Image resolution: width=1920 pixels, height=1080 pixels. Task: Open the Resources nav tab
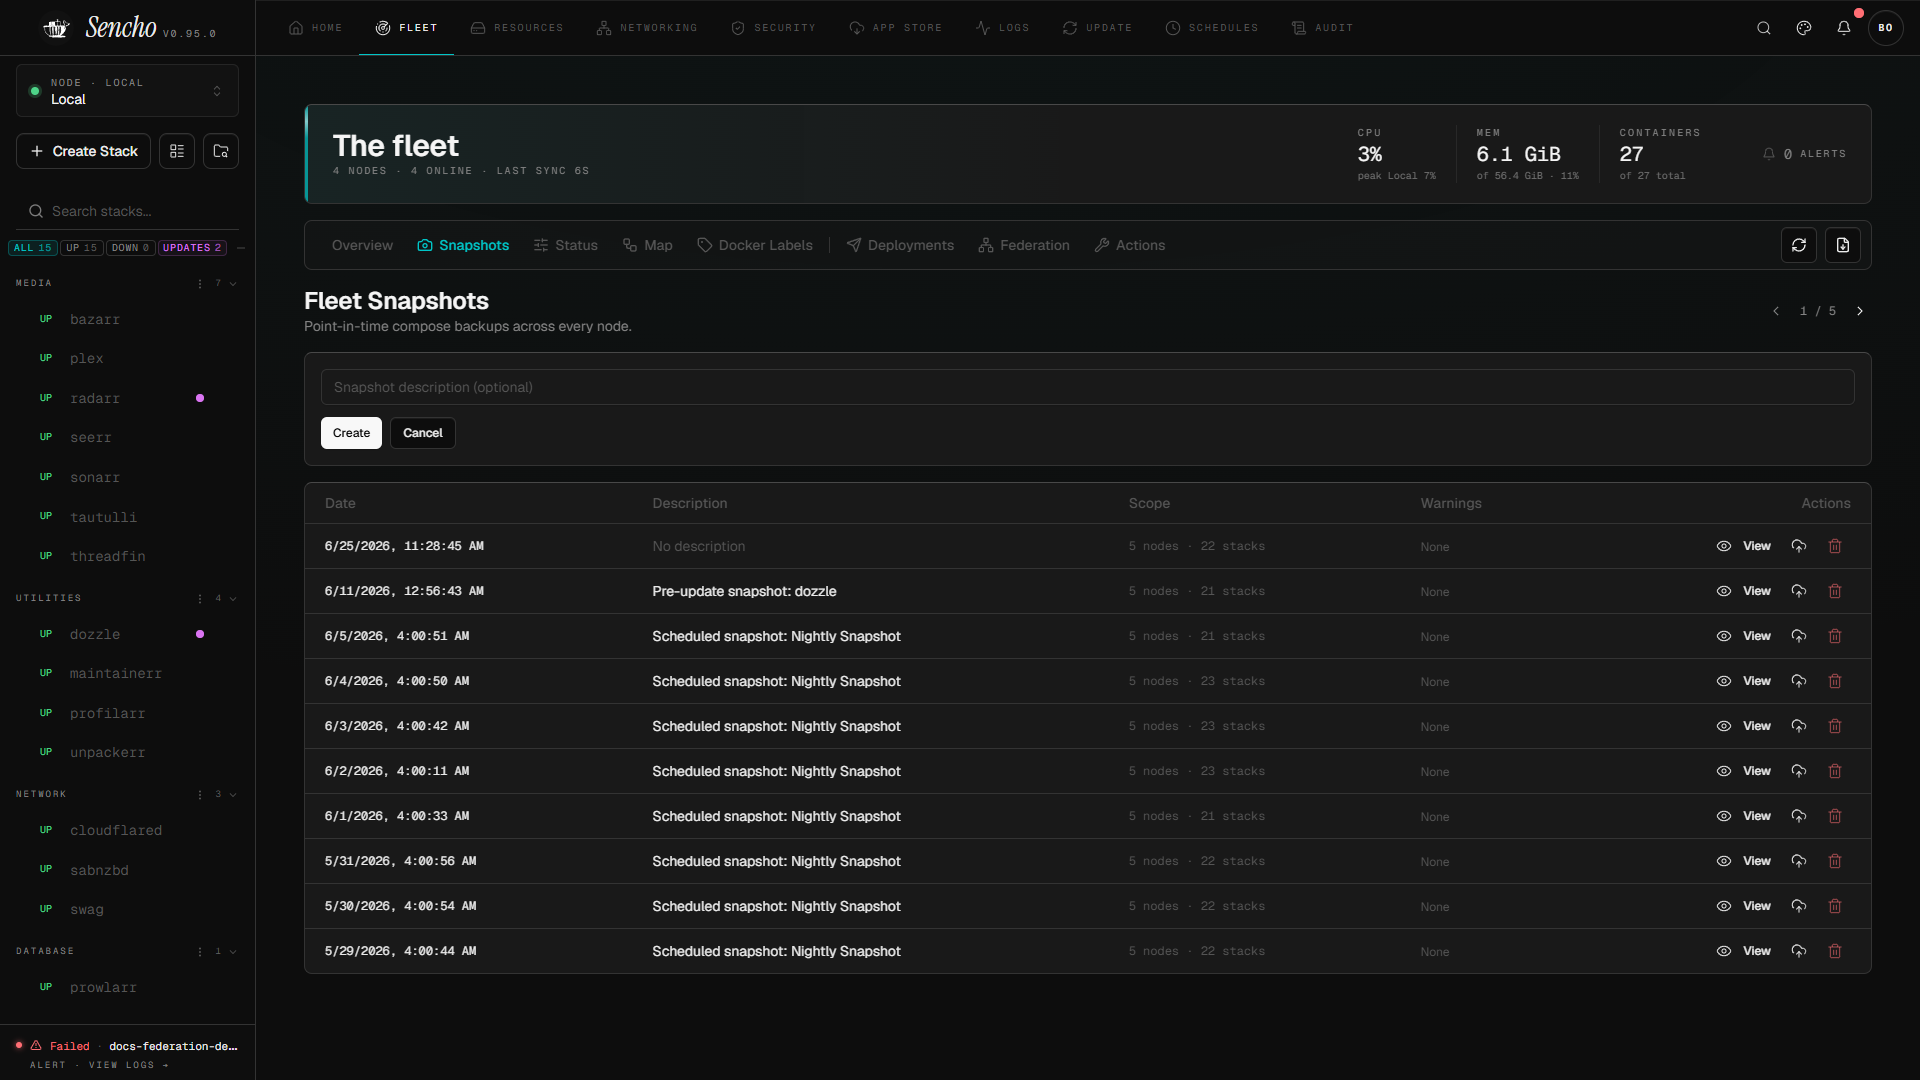tap(517, 28)
